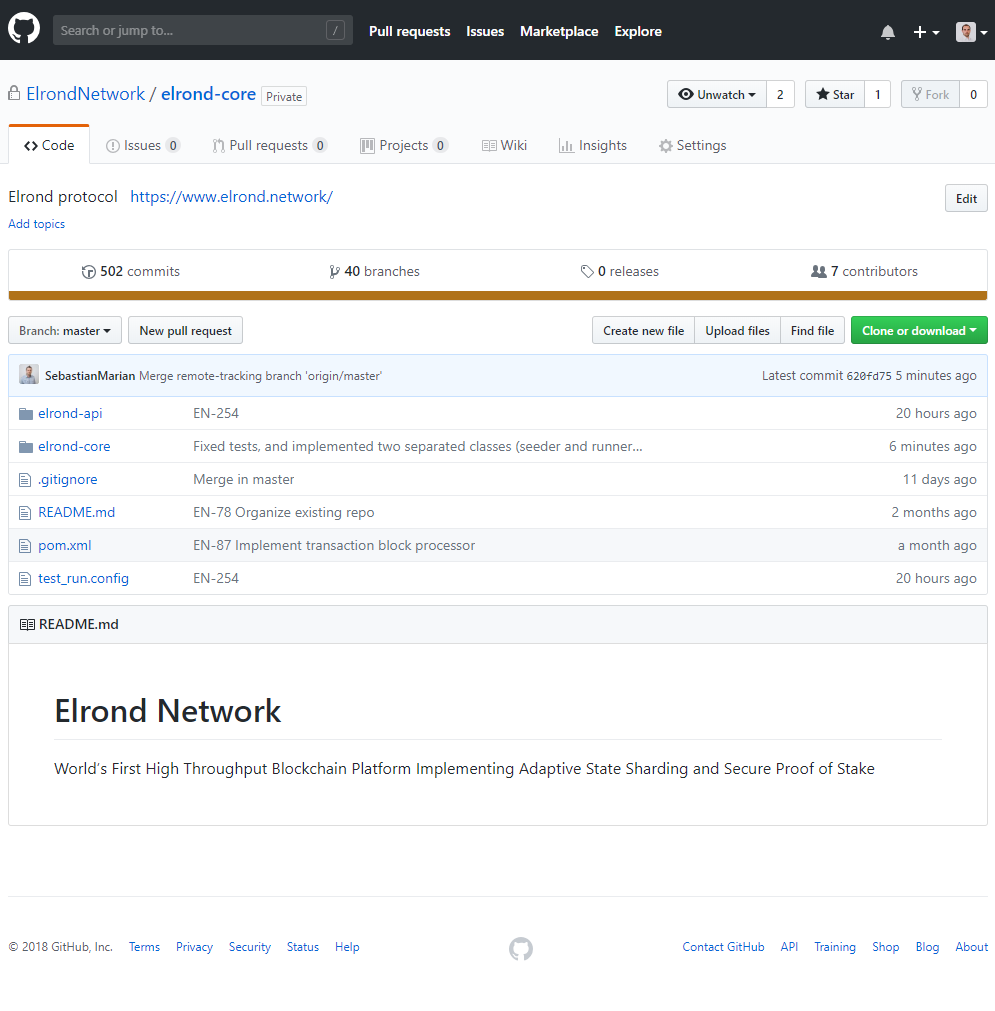995x1011 pixels.
Task: Click the Fork button
Action: point(930,94)
